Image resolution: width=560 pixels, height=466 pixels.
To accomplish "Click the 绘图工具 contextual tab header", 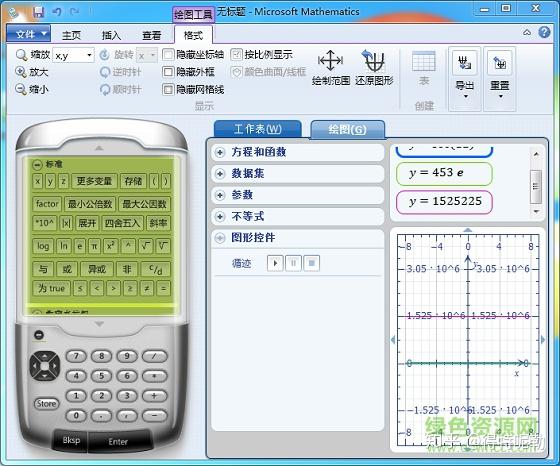I will 193,15.
